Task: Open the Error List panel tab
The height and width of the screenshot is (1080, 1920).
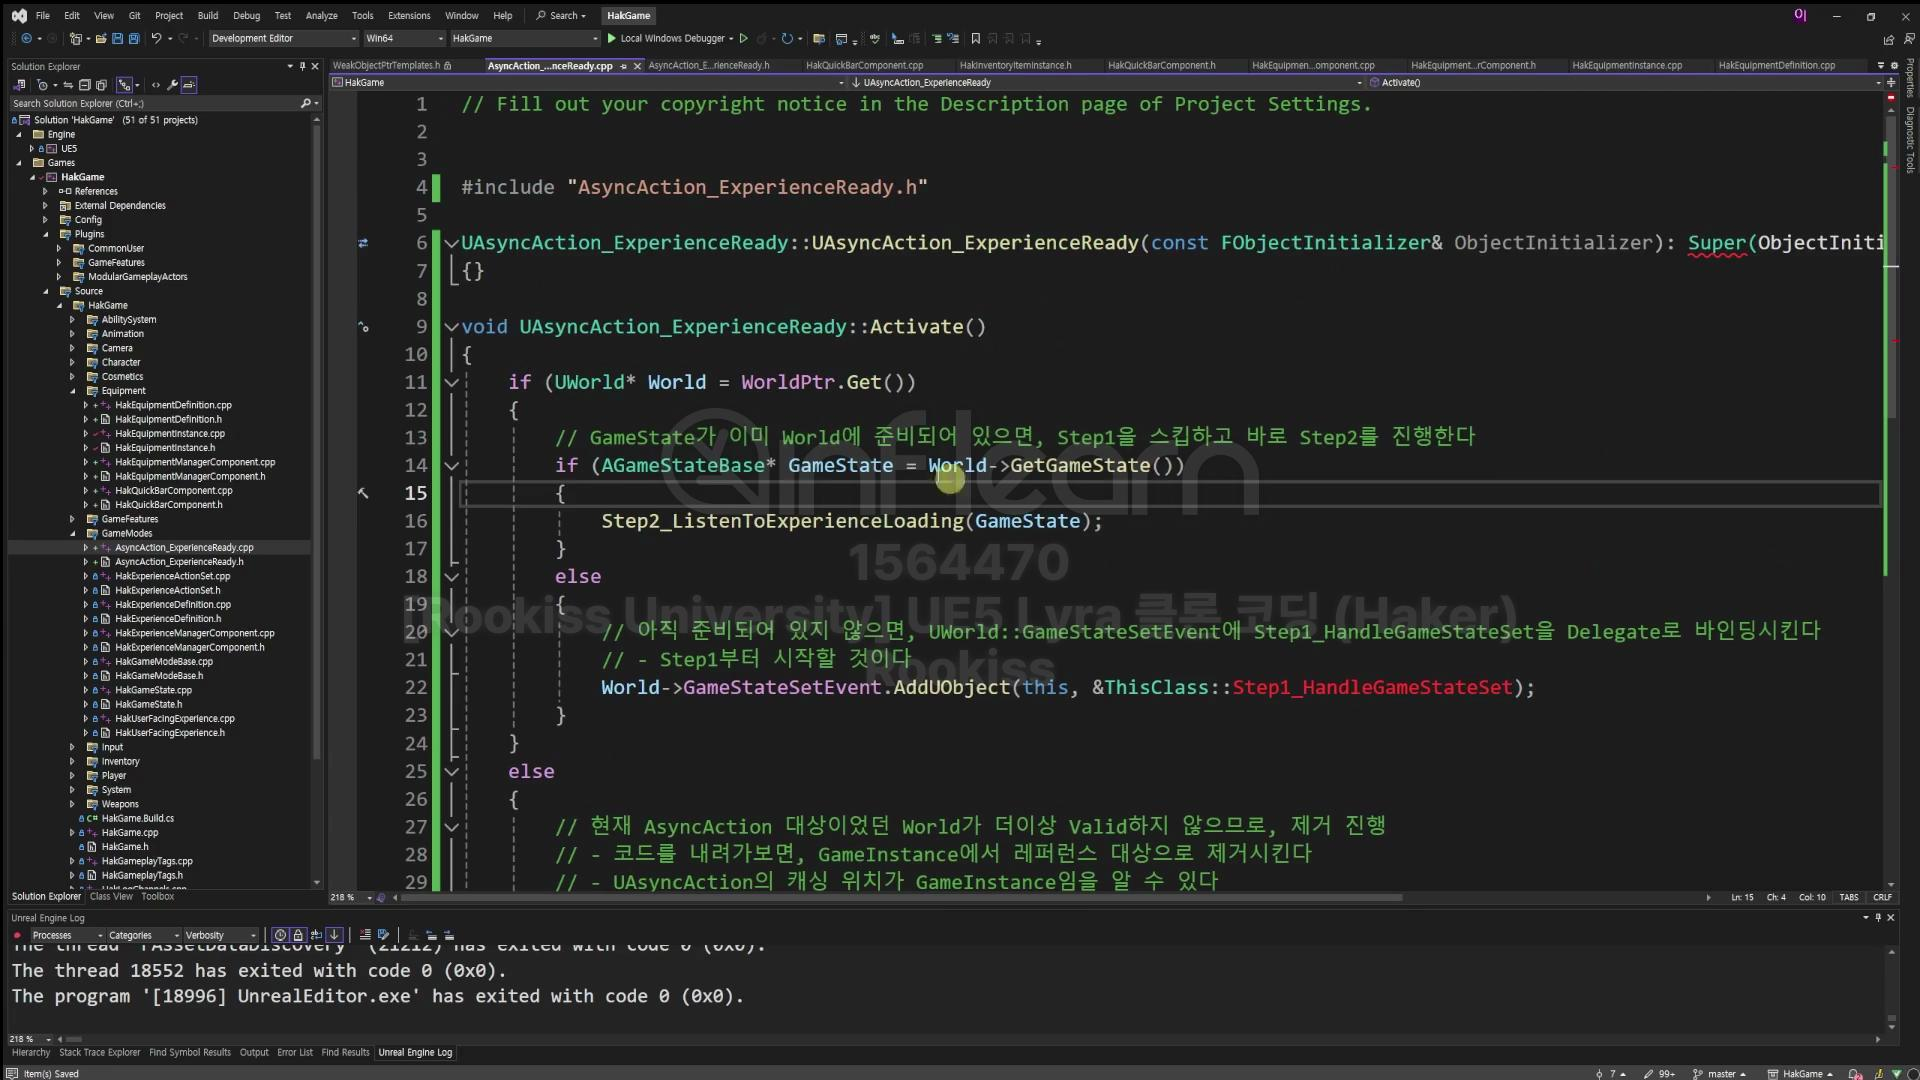Action: 294,1052
